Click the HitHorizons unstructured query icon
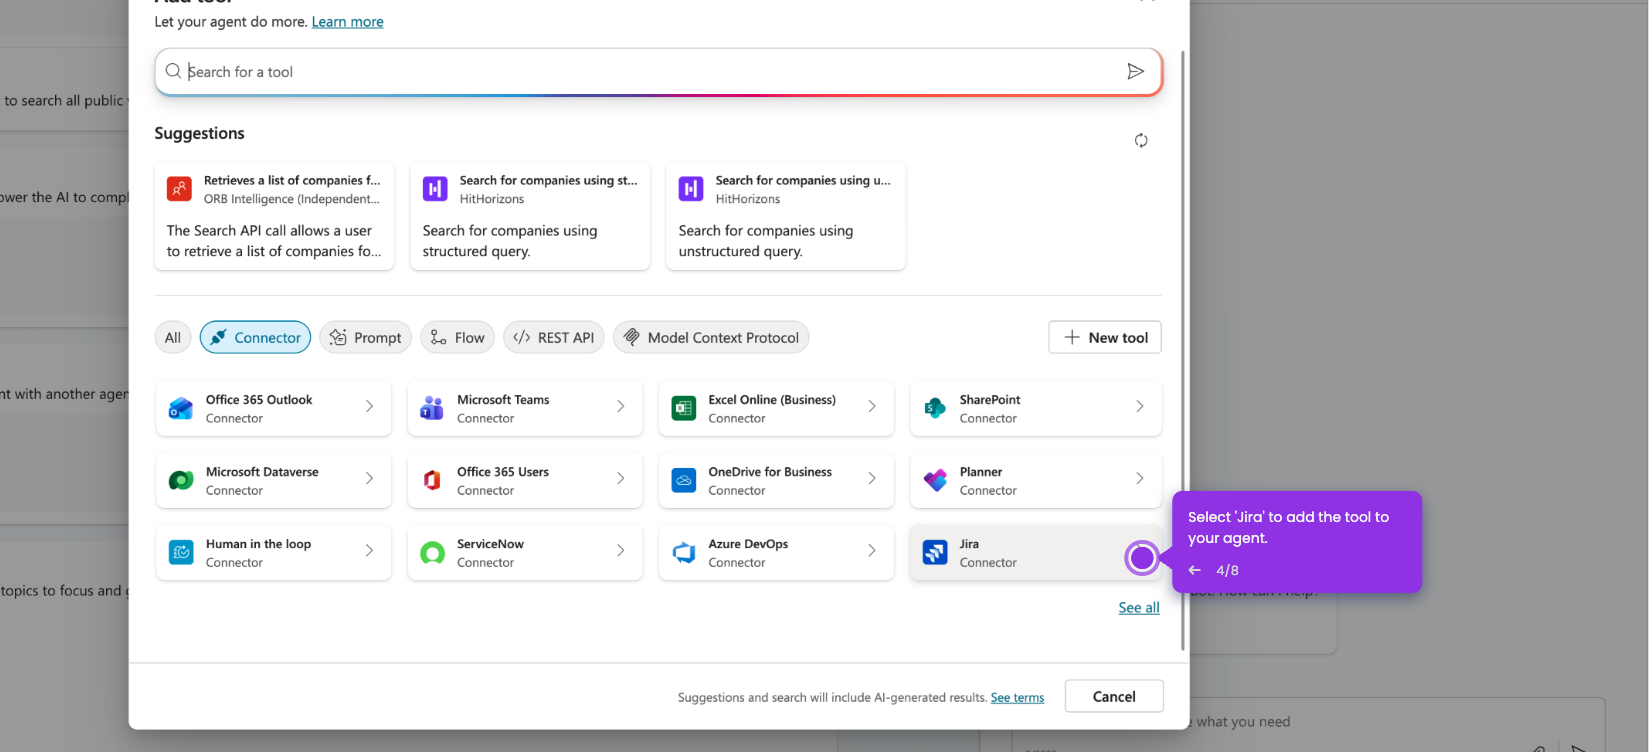 point(691,188)
